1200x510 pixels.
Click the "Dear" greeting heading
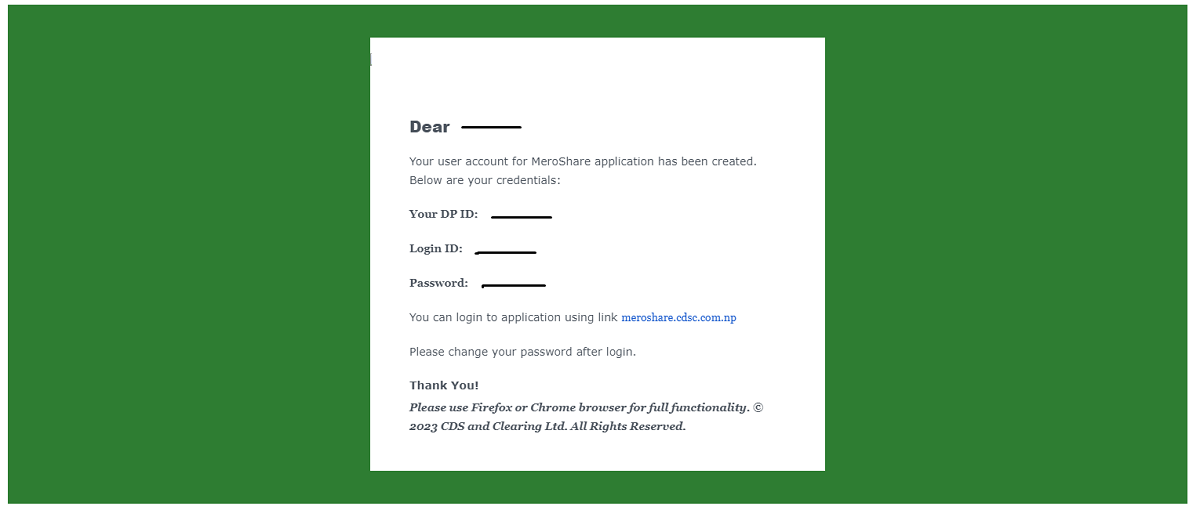click(x=430, y=127)
